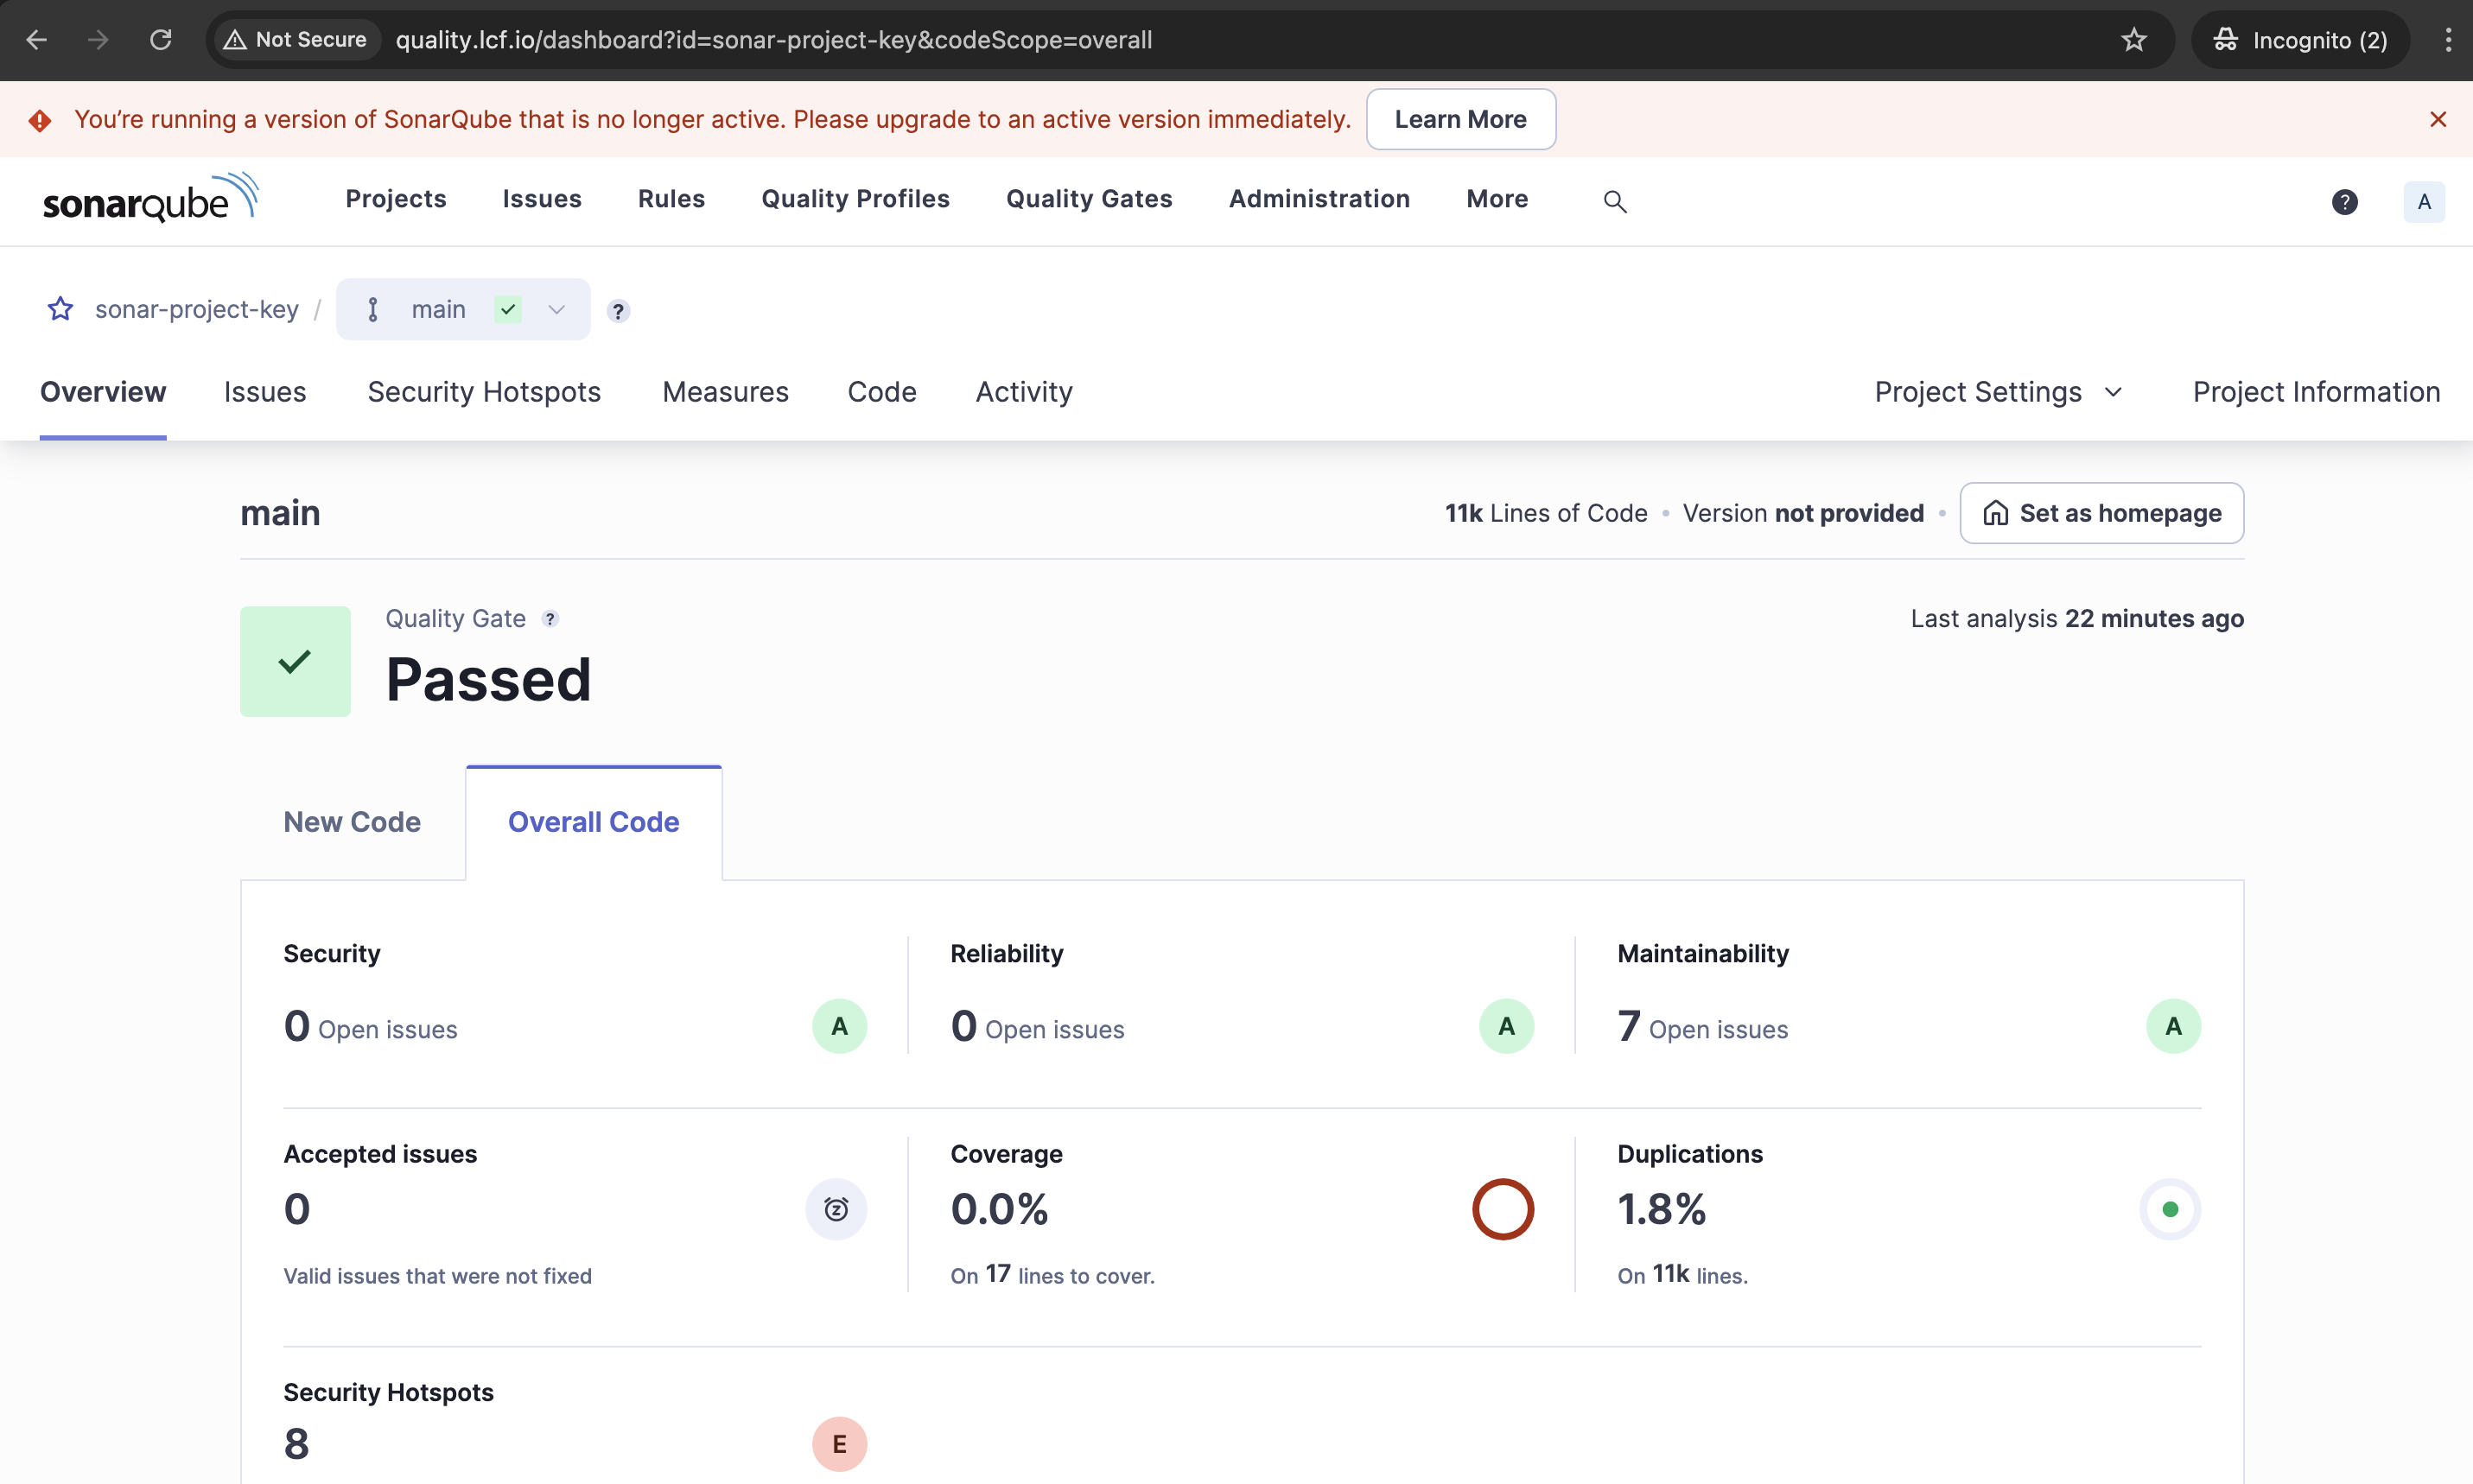Dismiss the upgrade warning banner
The image size is (2473, 1484).
click(x=2437, y=119)
